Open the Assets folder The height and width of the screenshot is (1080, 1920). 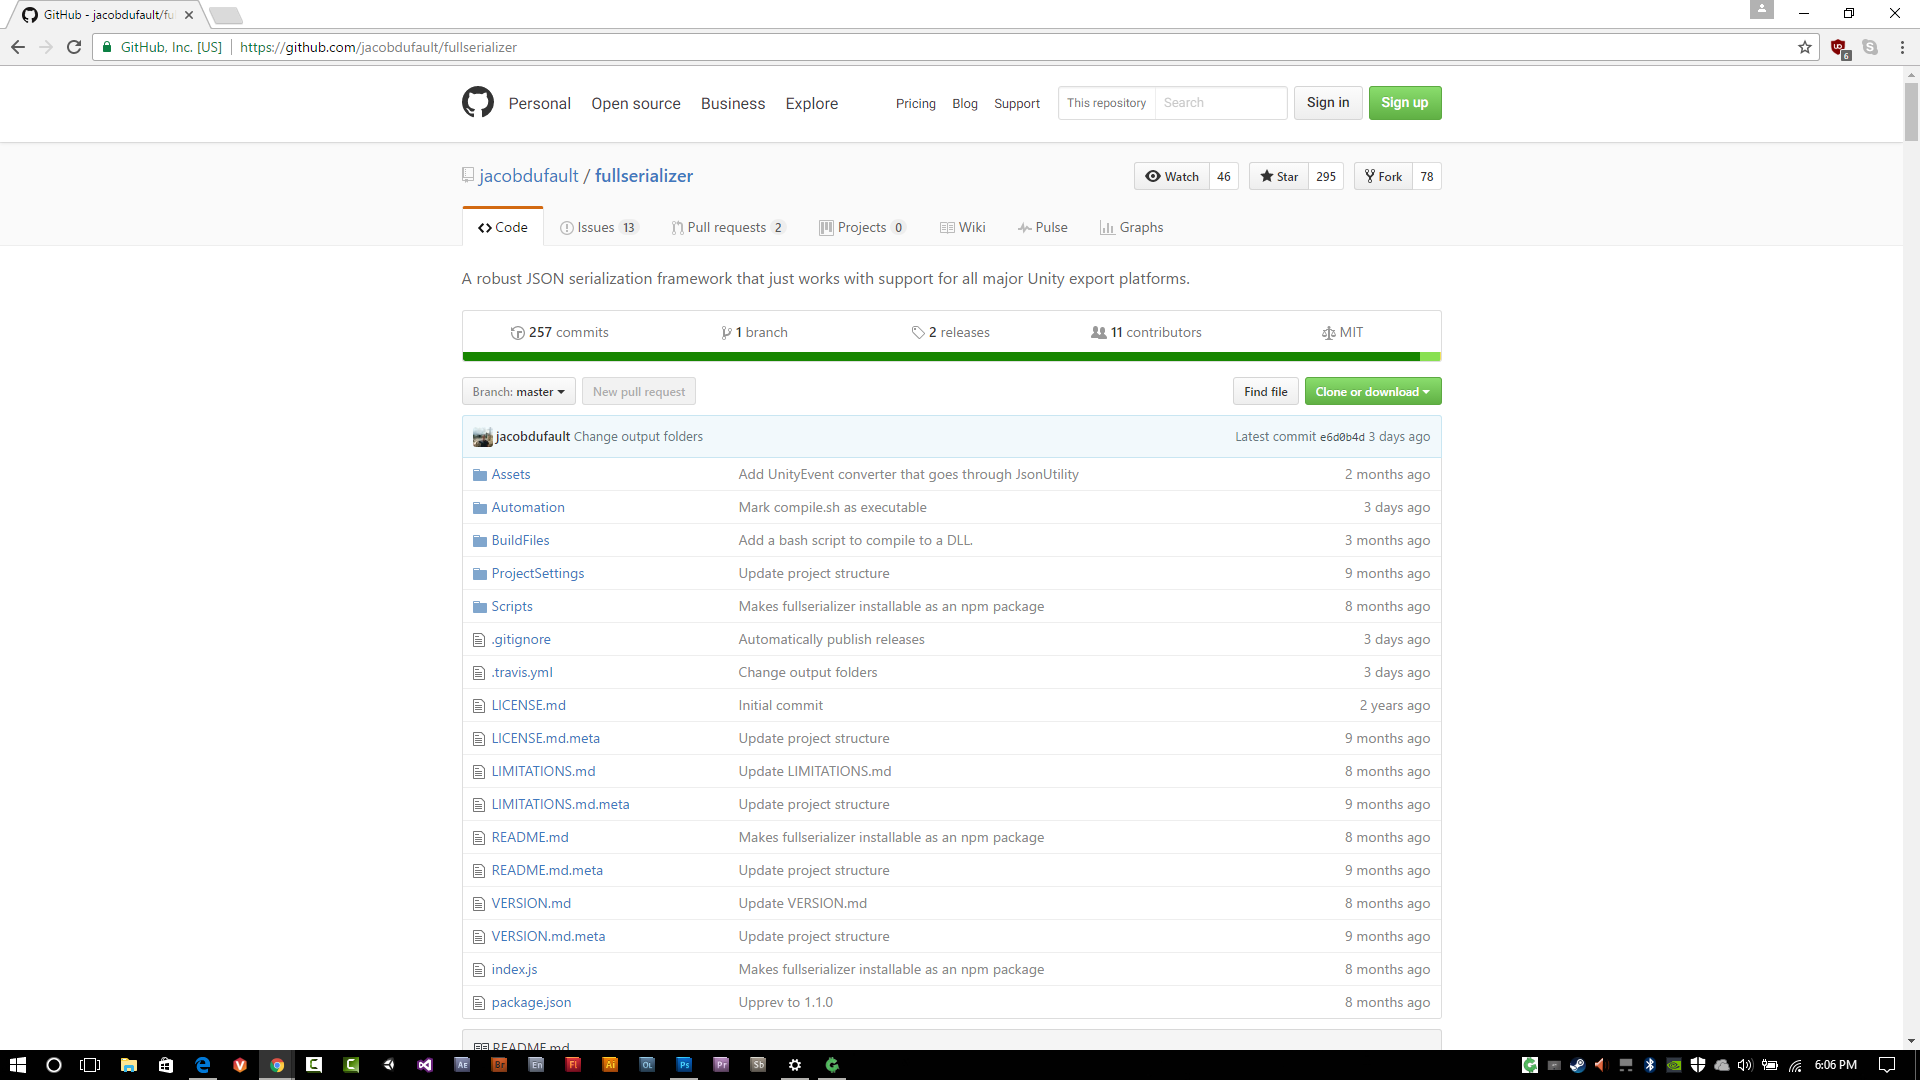tap(512, 473)
